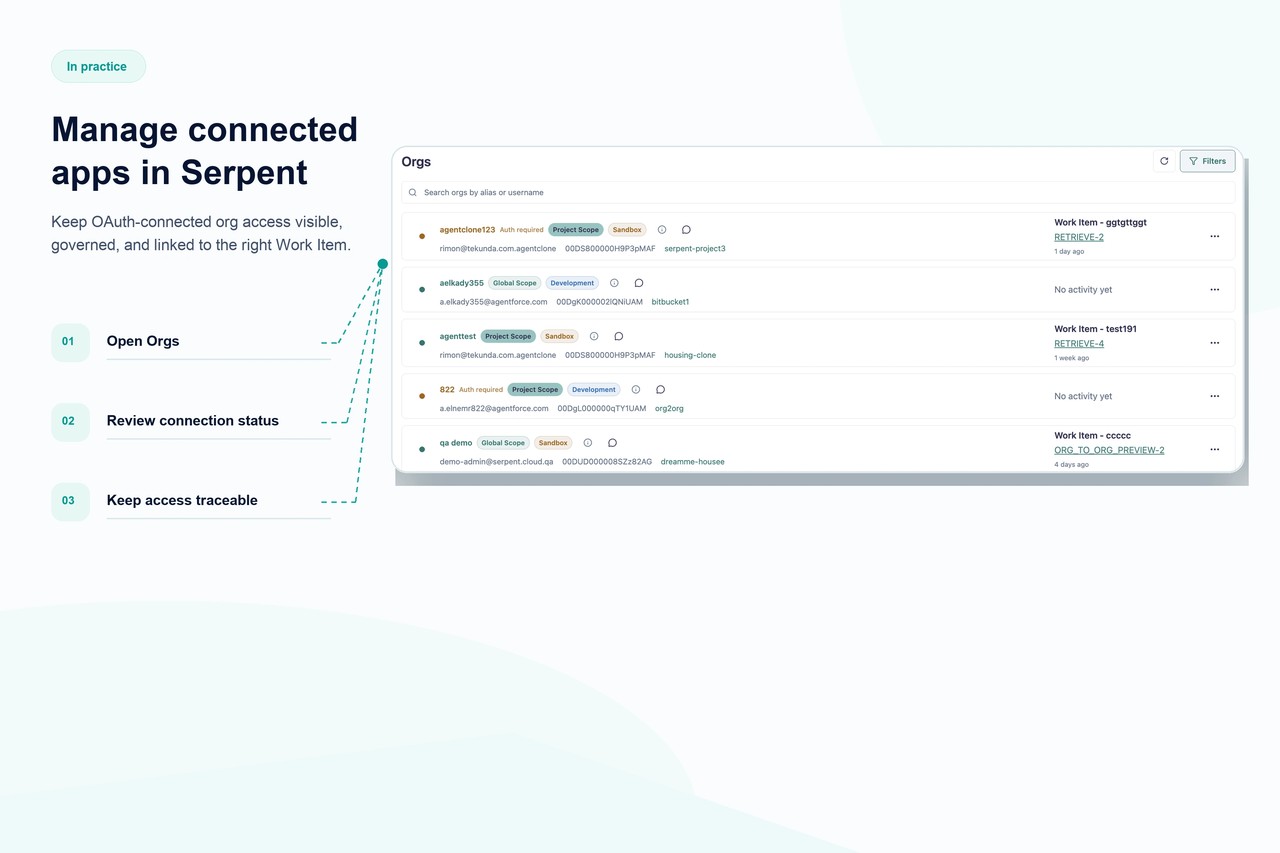Select the aelkady355 org alias
The width and height of the screenshot is (1280, 853).
click(x=462, y=283)
